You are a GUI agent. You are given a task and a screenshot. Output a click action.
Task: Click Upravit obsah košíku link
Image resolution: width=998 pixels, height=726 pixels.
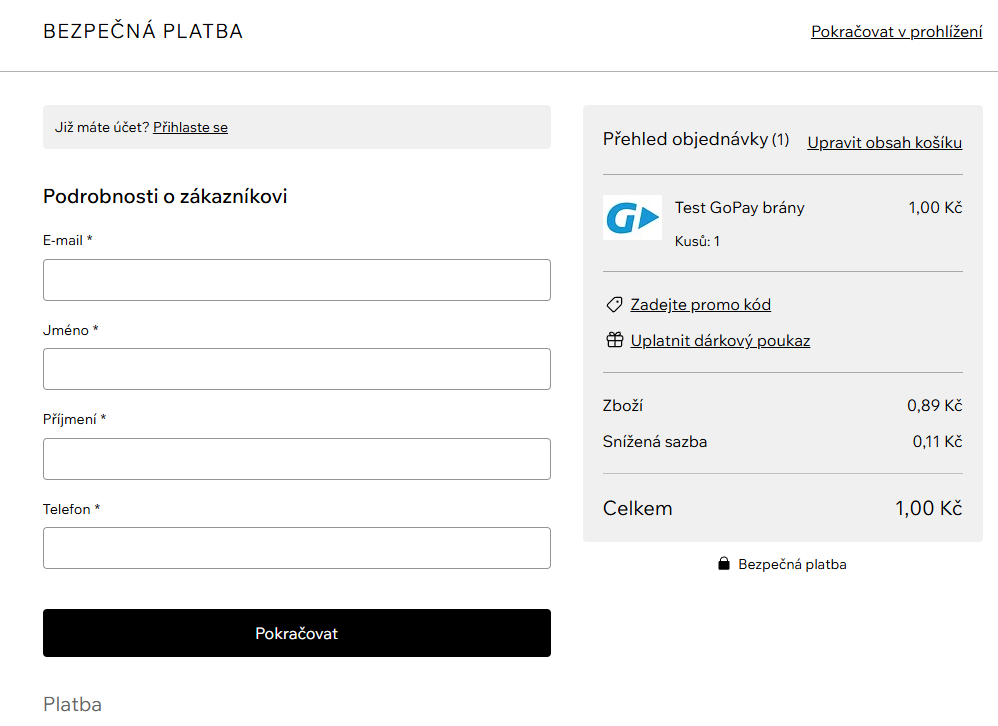coord(885,143)
